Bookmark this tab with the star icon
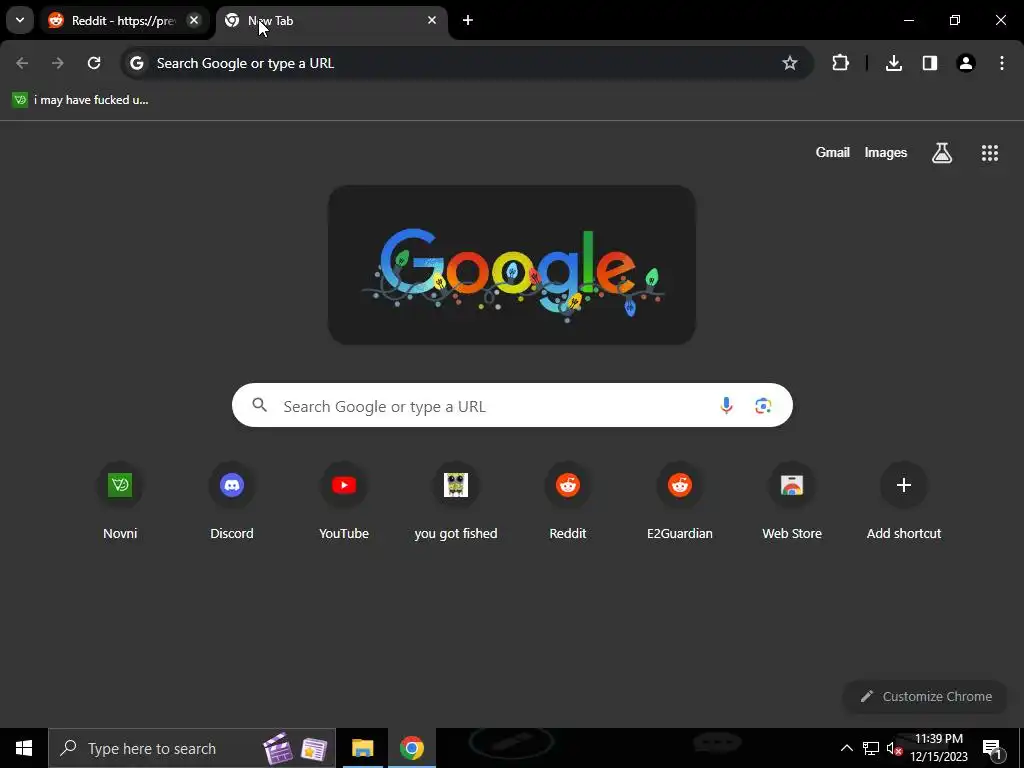The height and width of the screenshot is (768, 1024). click(x=790, y=63)
